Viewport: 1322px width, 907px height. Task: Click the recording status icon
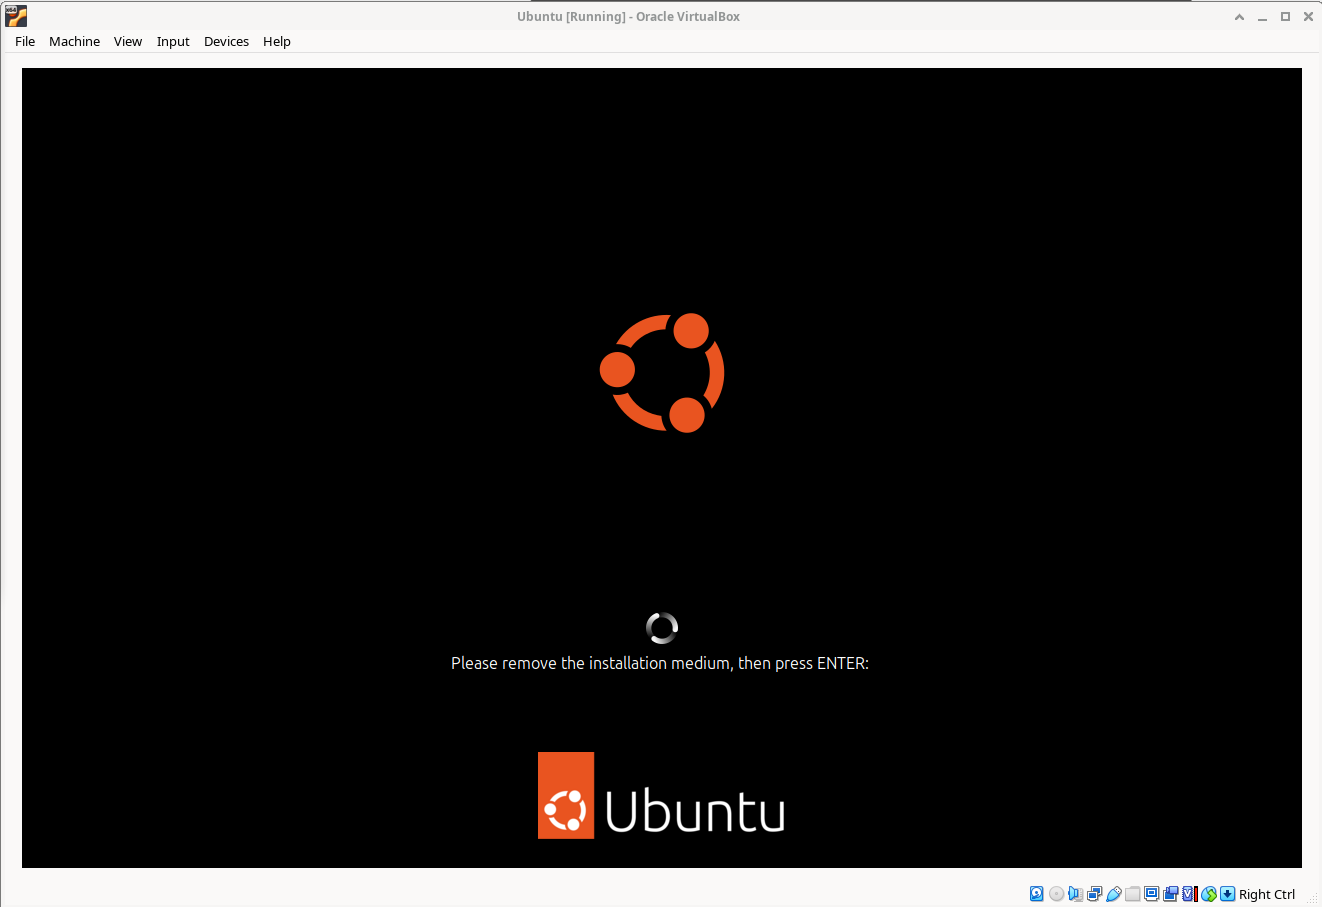tap(1170, 894)
